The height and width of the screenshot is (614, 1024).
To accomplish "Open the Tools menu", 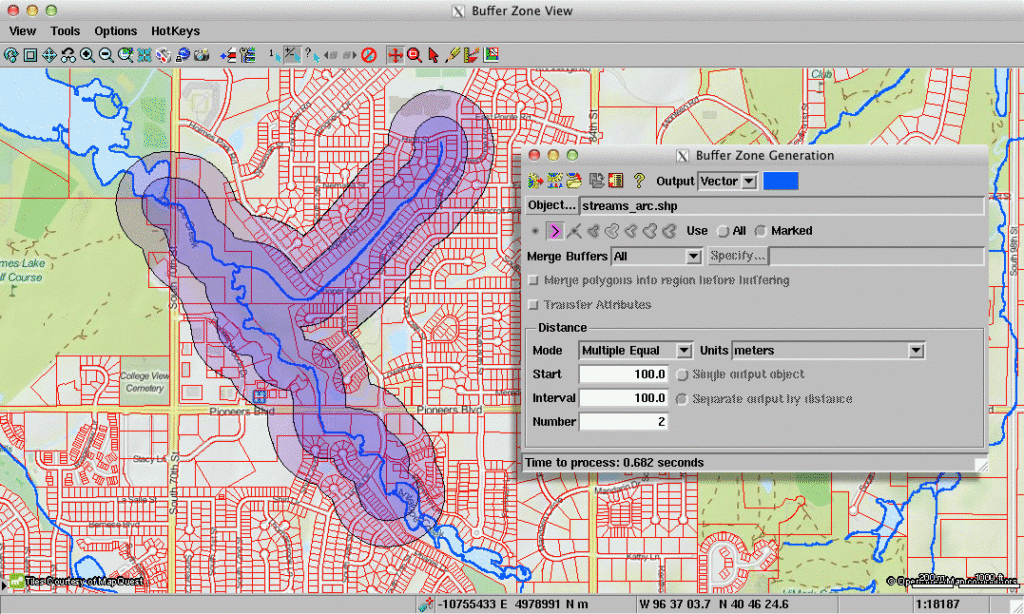I will (x=64, y=31).
